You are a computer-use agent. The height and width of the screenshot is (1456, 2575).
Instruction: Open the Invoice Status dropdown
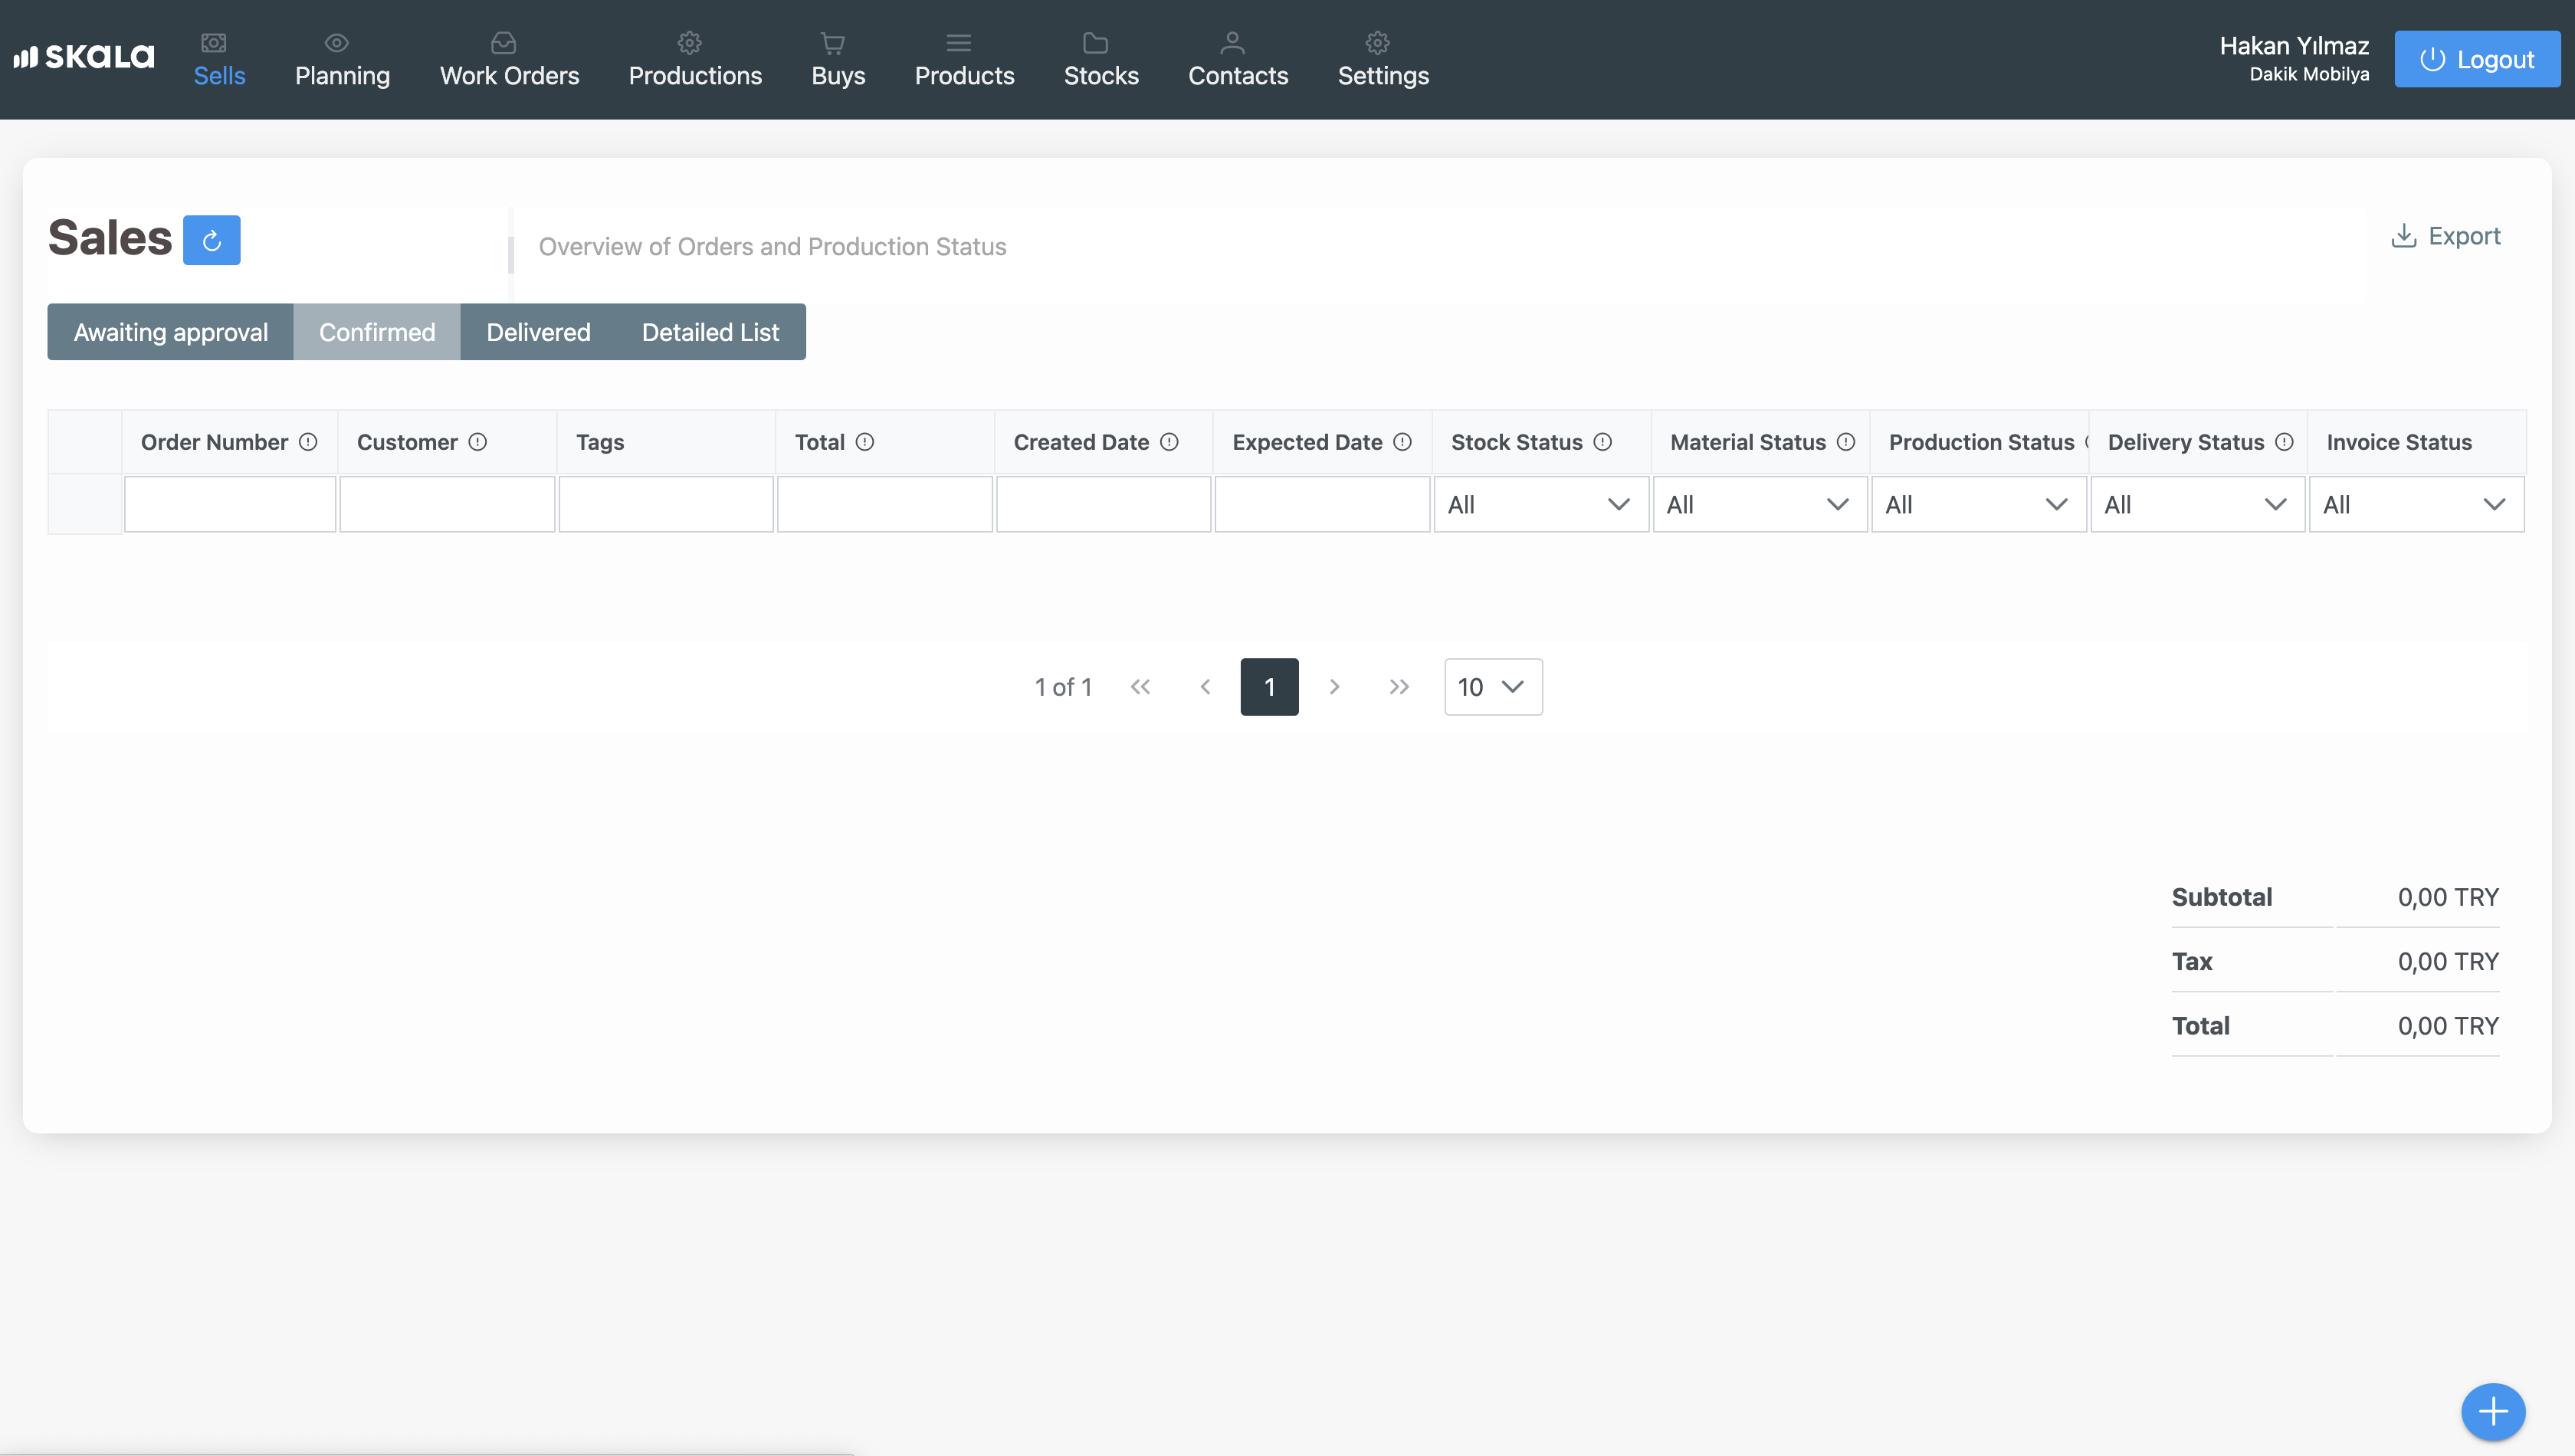click(2417, 504)
